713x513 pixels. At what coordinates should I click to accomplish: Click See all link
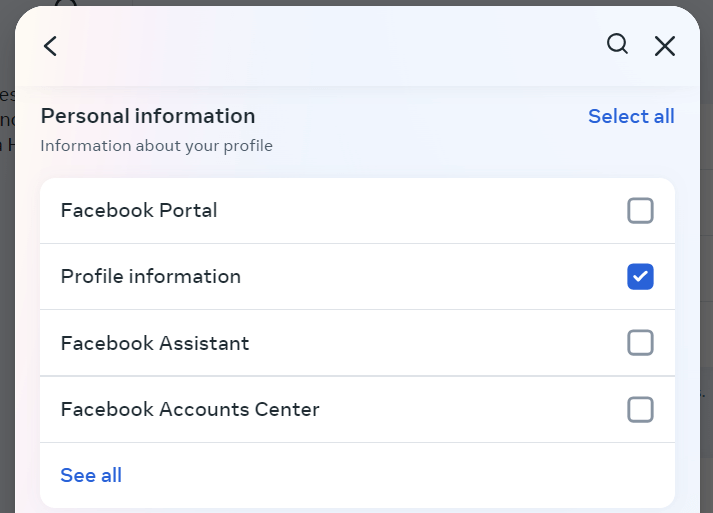(91, 475)
